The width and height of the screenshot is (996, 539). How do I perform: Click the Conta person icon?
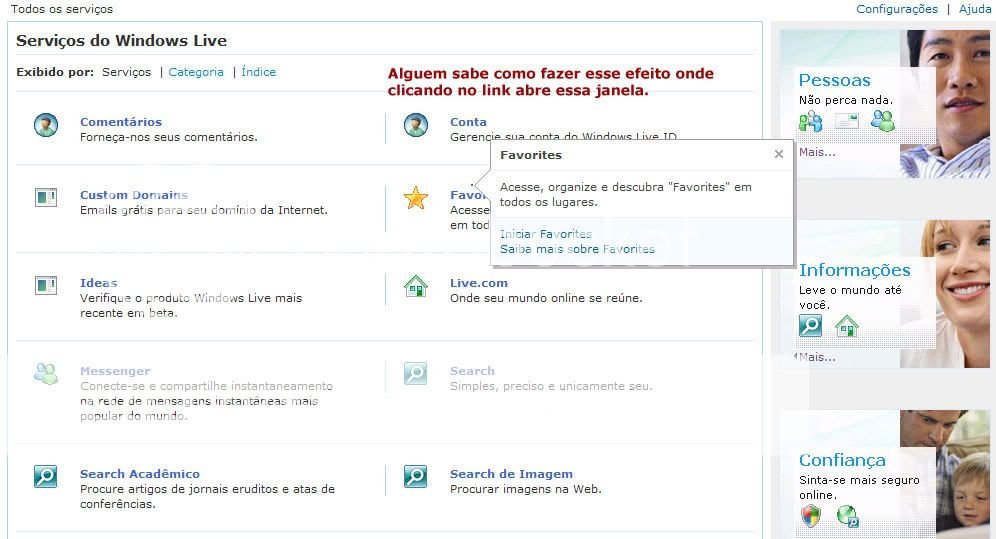[x=416, y=125]
